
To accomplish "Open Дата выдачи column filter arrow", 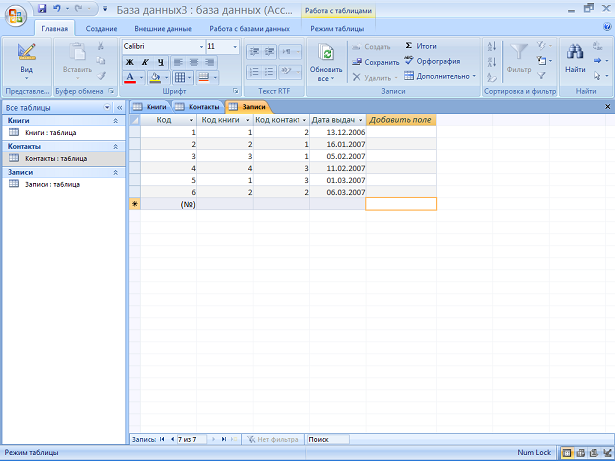I will (360, 120).
